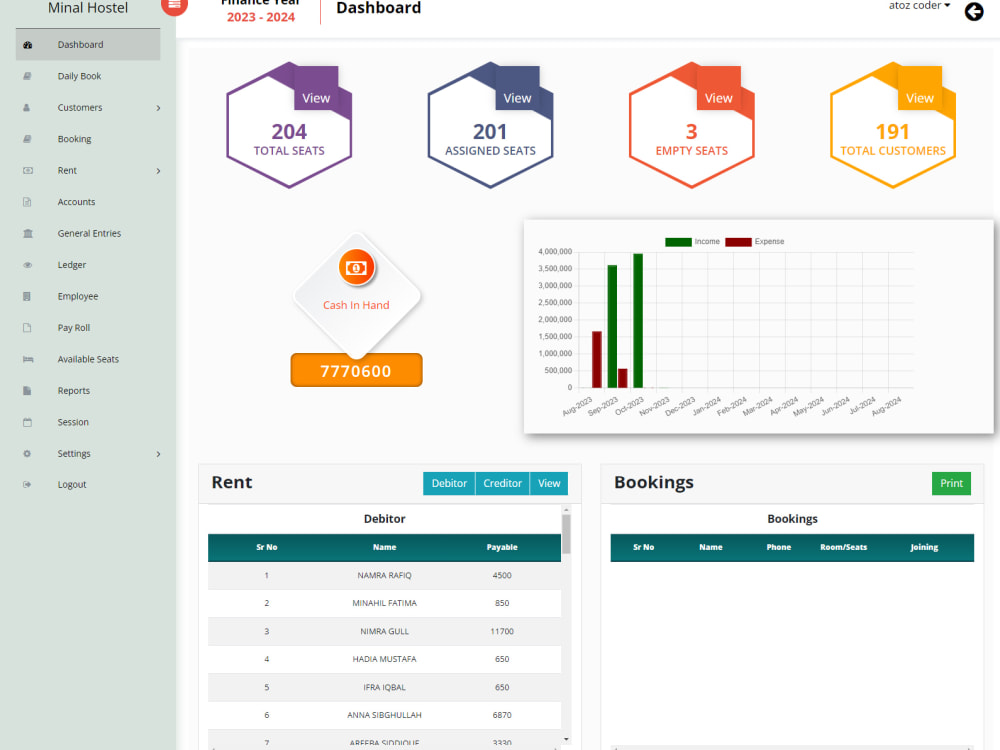This screenshot has height=750, width=1000.
Task: Click the Employee building icon
Action: click(x=27, y=297)
